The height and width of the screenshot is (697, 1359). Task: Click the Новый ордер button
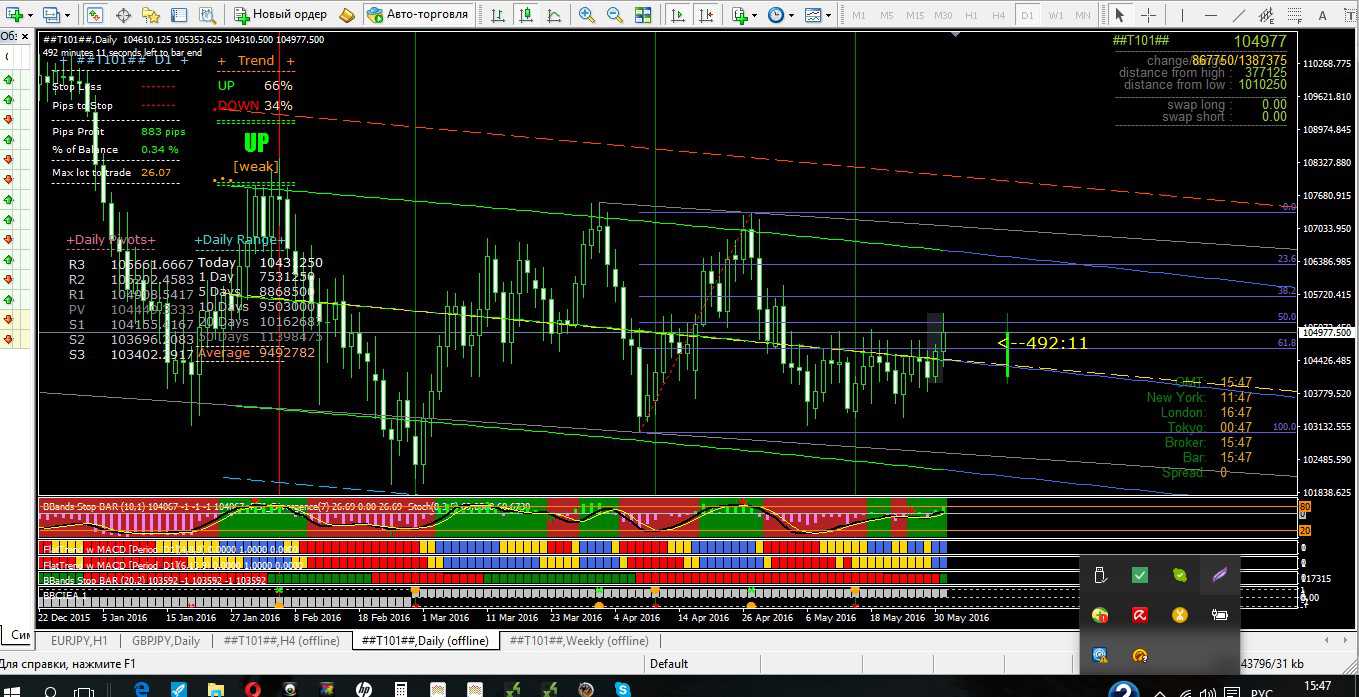coord(280,15)
